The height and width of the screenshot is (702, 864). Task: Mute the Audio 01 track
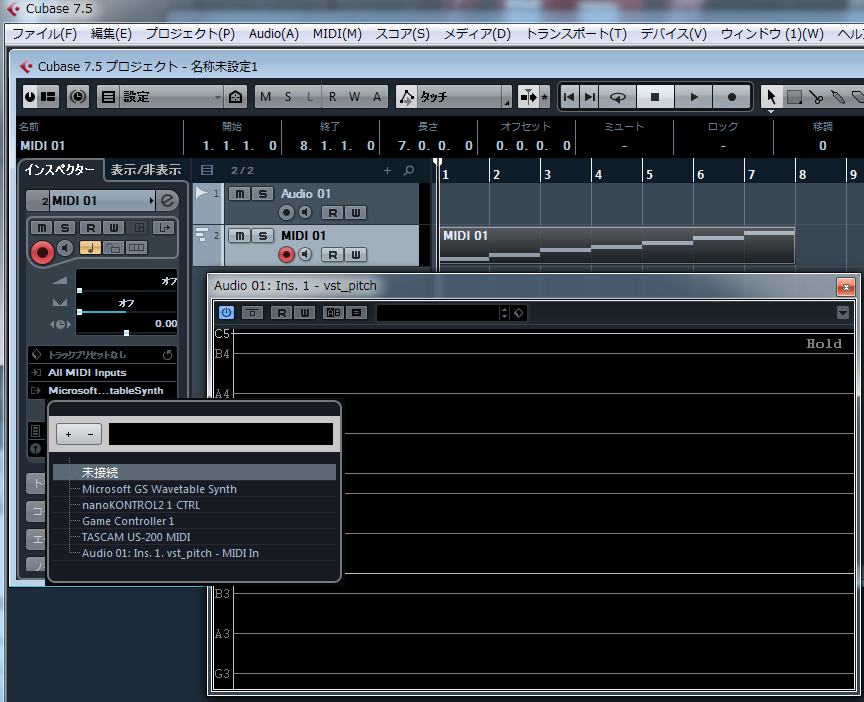pos(239,194)
